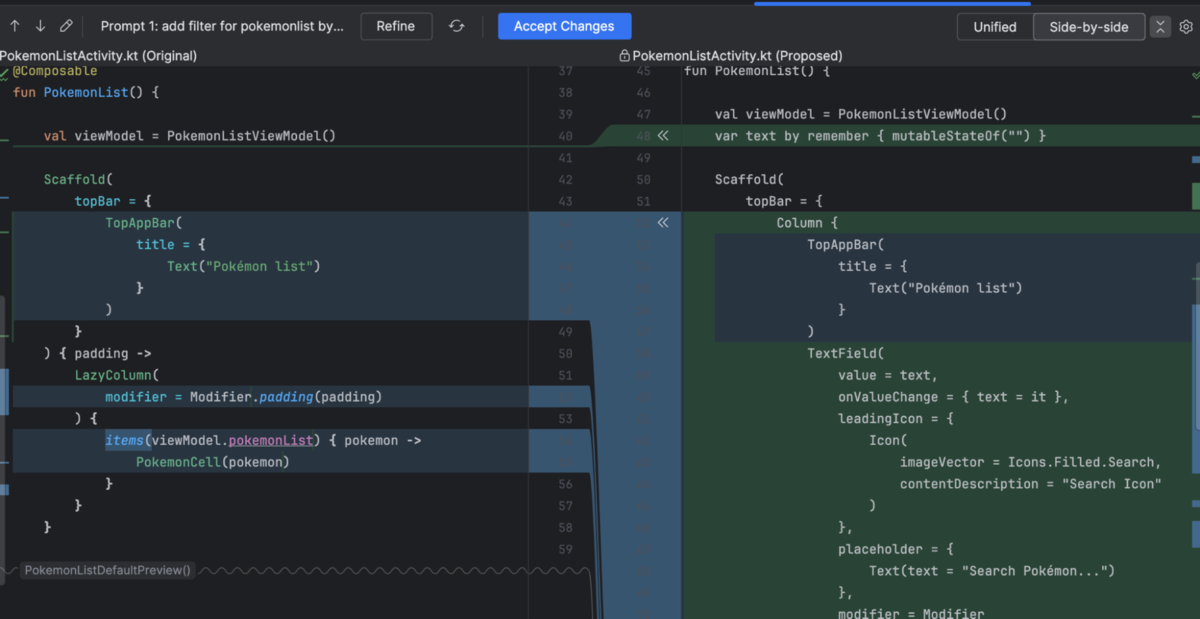The width and height of the screenshot is (1200, 619).
Task: Switch to Unified diff view
Action: pos(995,27)
